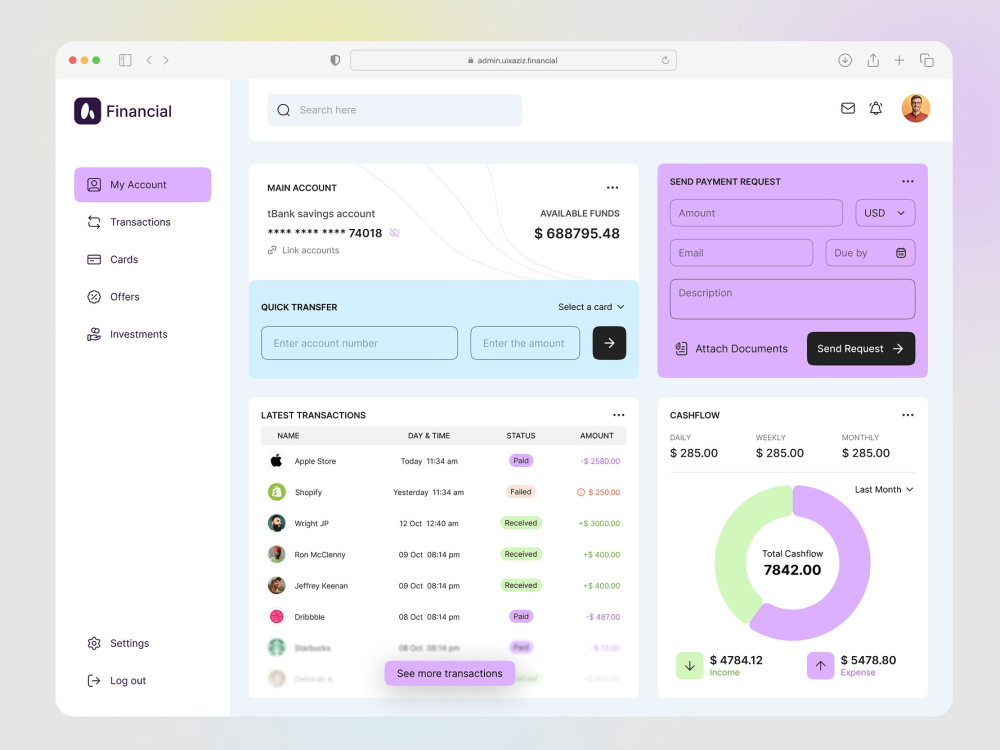Viewport: 1000px width, 750px height.
Task: Open Cashflow options ellipsis
Action: point(908,415)
